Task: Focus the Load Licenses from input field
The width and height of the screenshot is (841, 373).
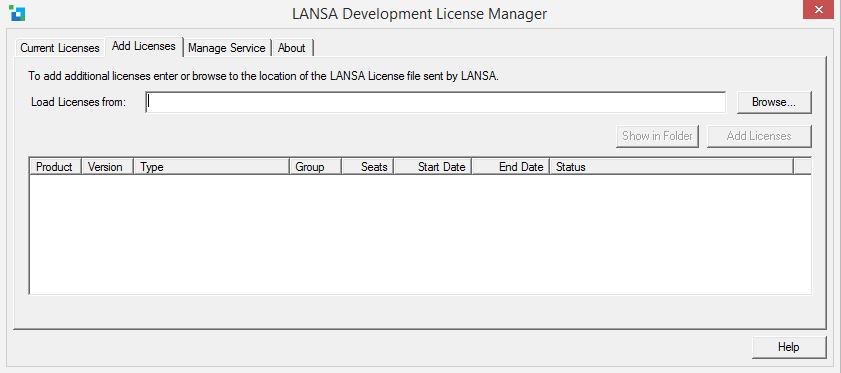Action: [x=436, y=102]
